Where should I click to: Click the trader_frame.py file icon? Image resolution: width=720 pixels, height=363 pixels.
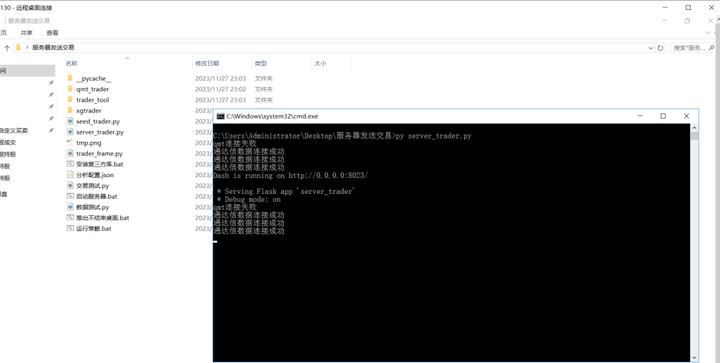70,153
